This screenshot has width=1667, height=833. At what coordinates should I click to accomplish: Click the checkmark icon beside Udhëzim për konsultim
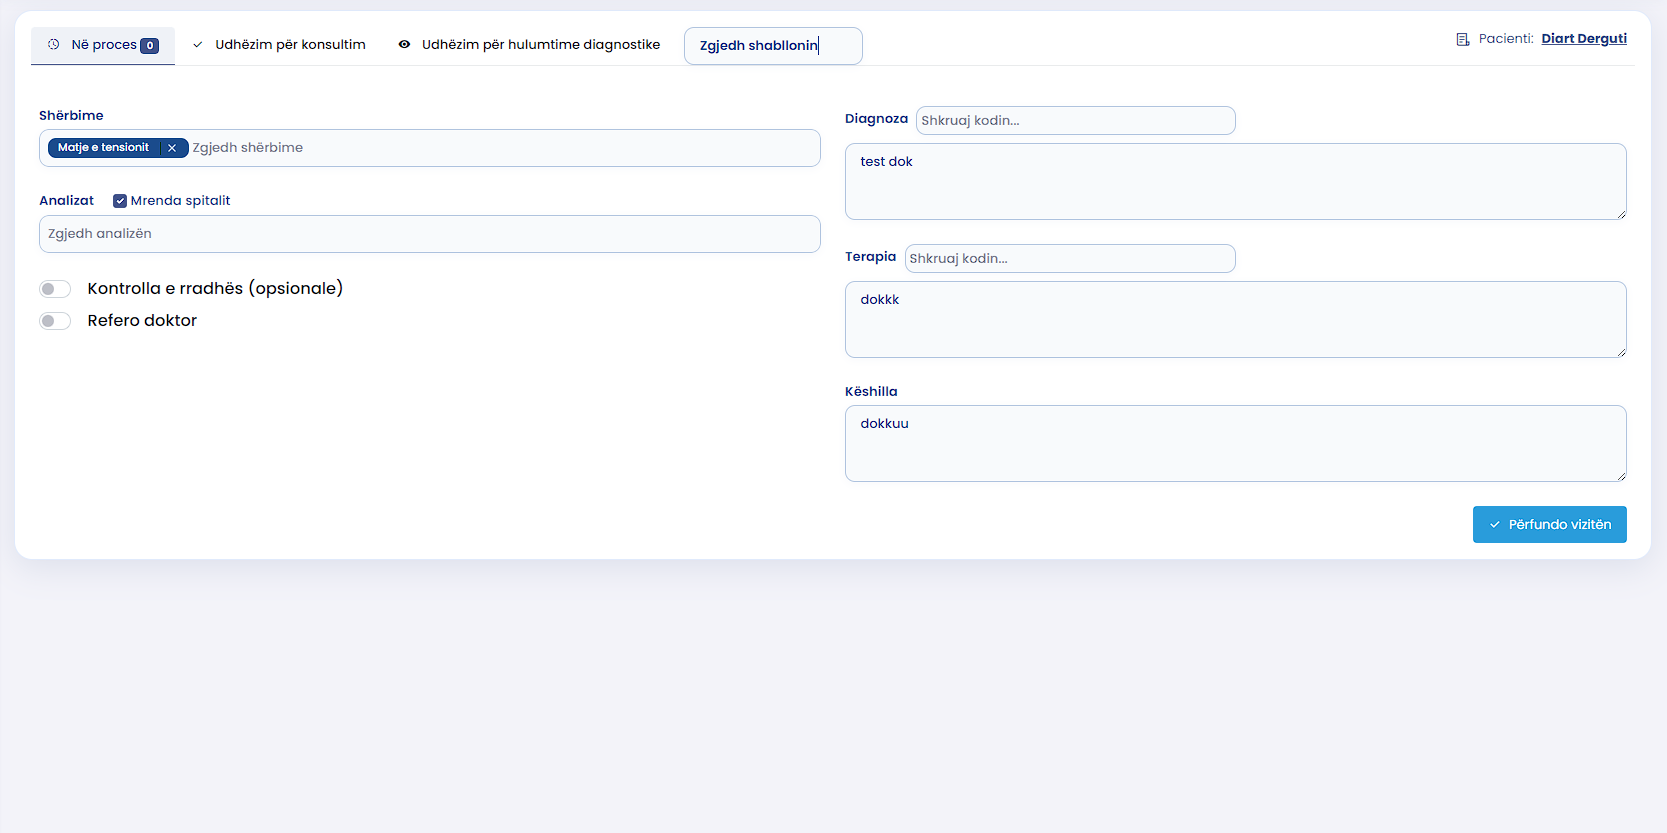pyautogui.click(x=198, y=45)
